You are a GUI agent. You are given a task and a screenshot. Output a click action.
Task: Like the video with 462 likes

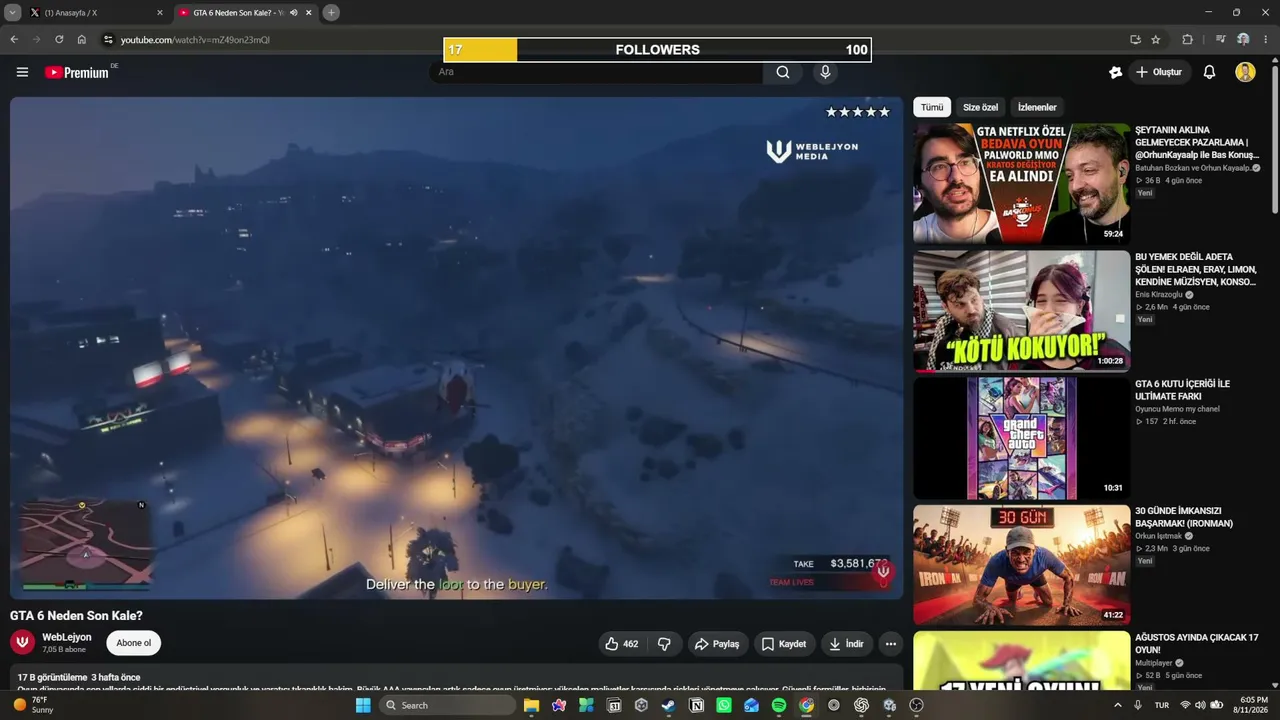(622, 644)
